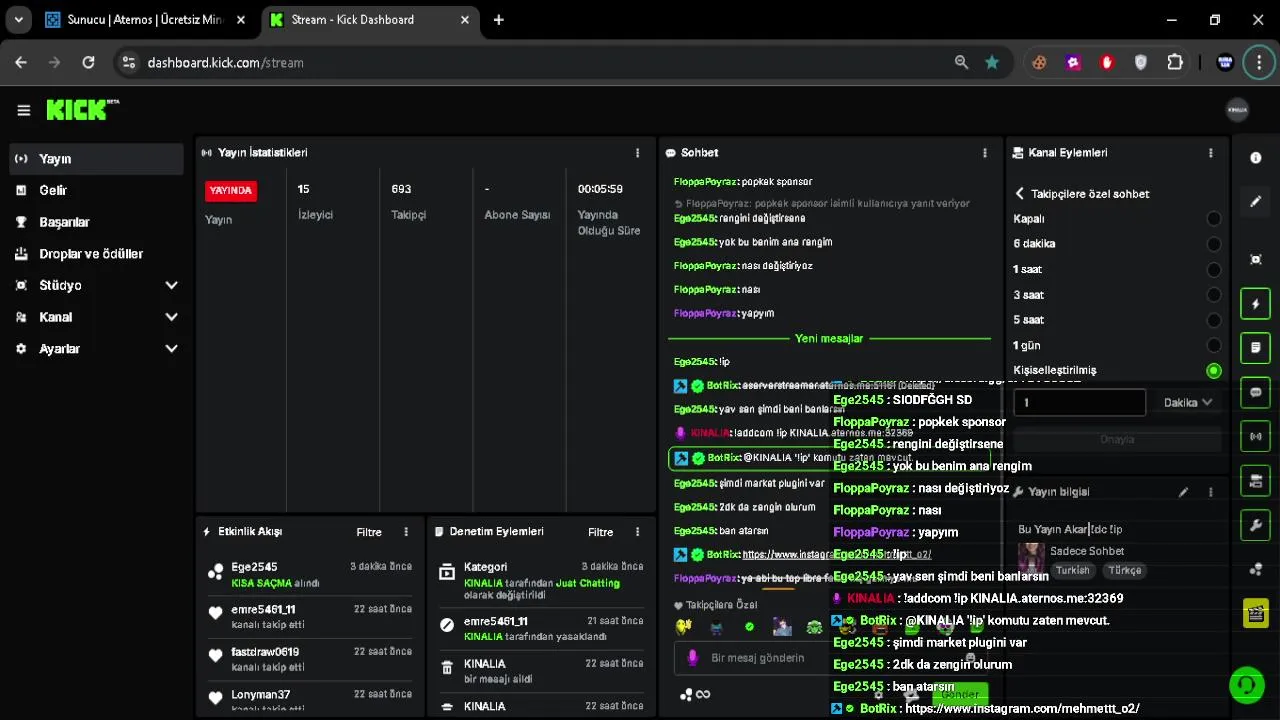Select the 1 gün radio option
Viewport: 1280px width, 720px height.
tap(1213, 345)
